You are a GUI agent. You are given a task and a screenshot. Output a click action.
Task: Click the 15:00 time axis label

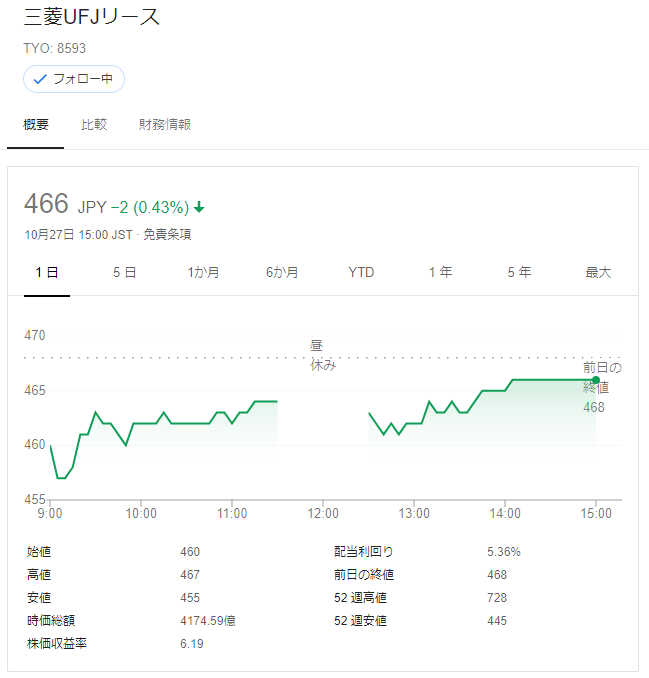pos(596,513)
